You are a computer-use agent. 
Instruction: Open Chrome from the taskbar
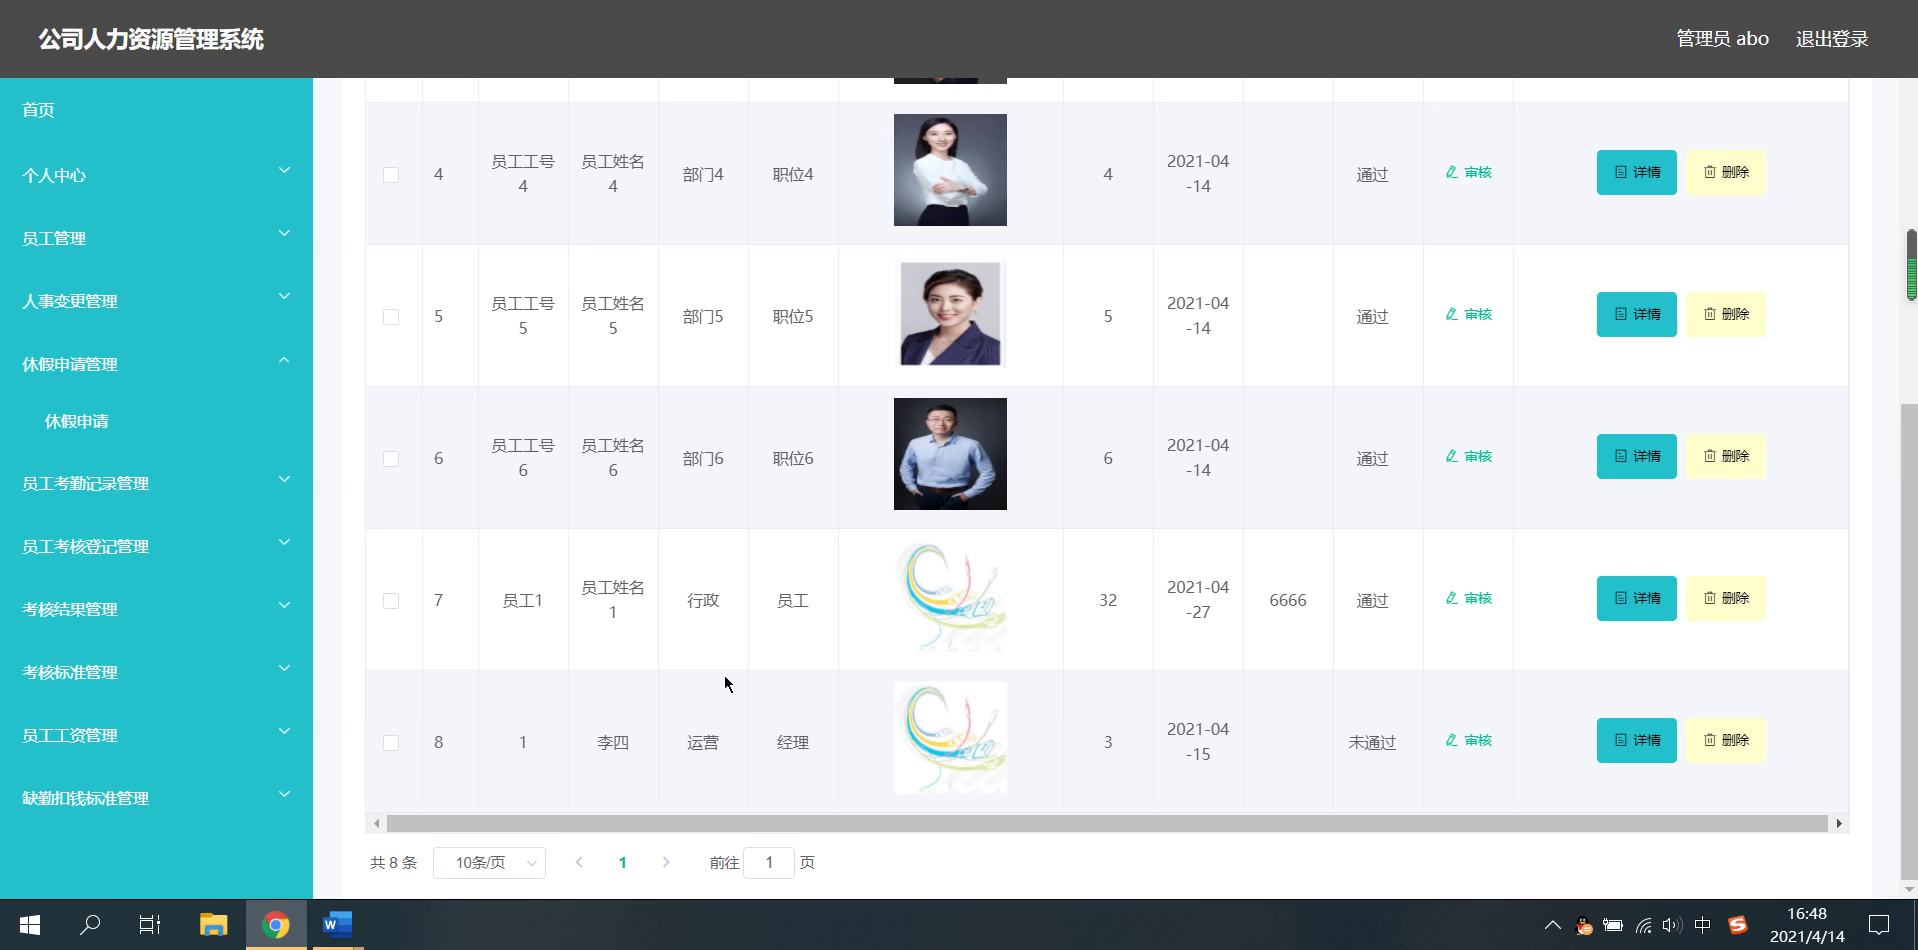276,925
